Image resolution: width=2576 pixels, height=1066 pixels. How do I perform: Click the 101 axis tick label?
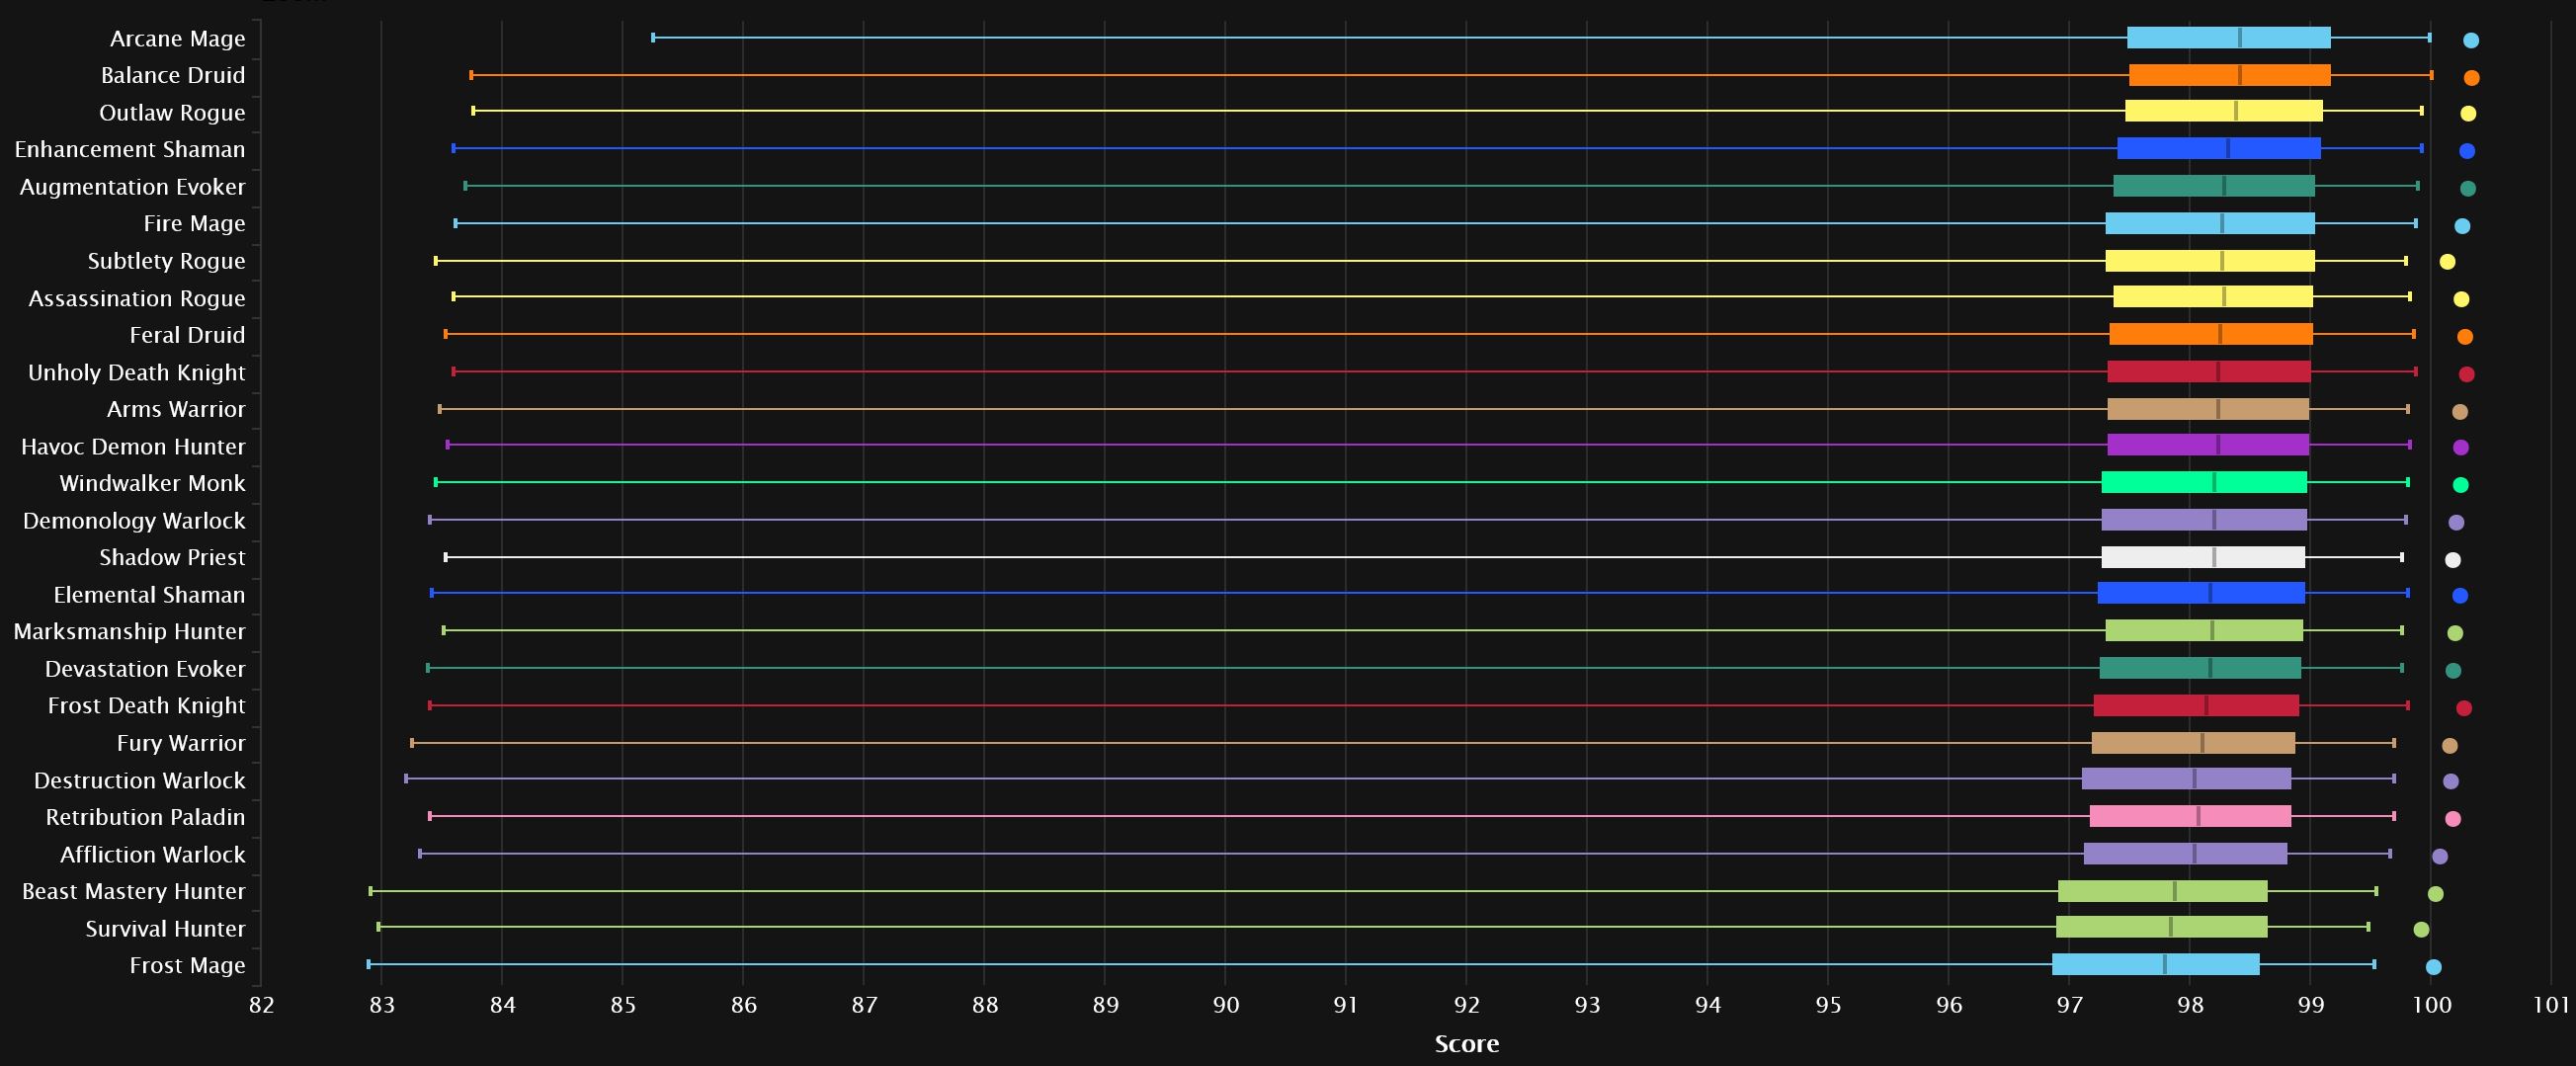point(2552,1005)
